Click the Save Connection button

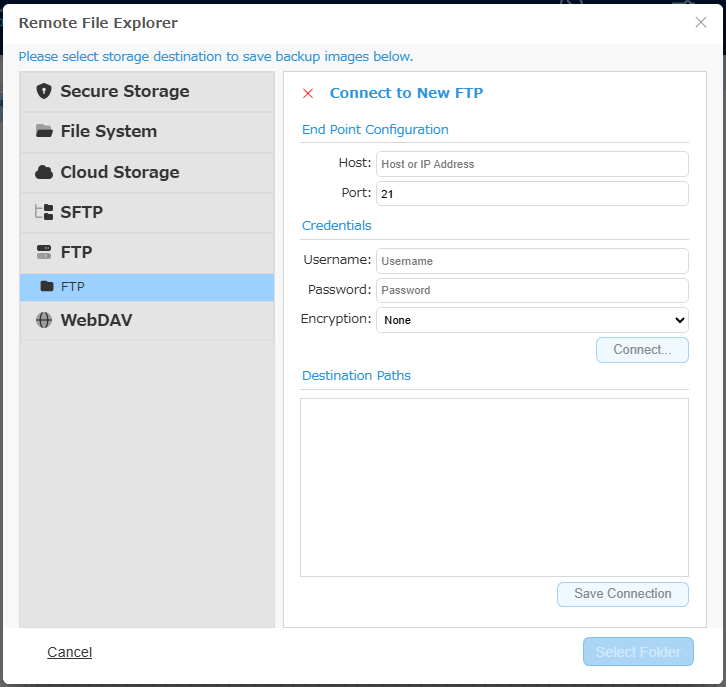tap(623, 594)
